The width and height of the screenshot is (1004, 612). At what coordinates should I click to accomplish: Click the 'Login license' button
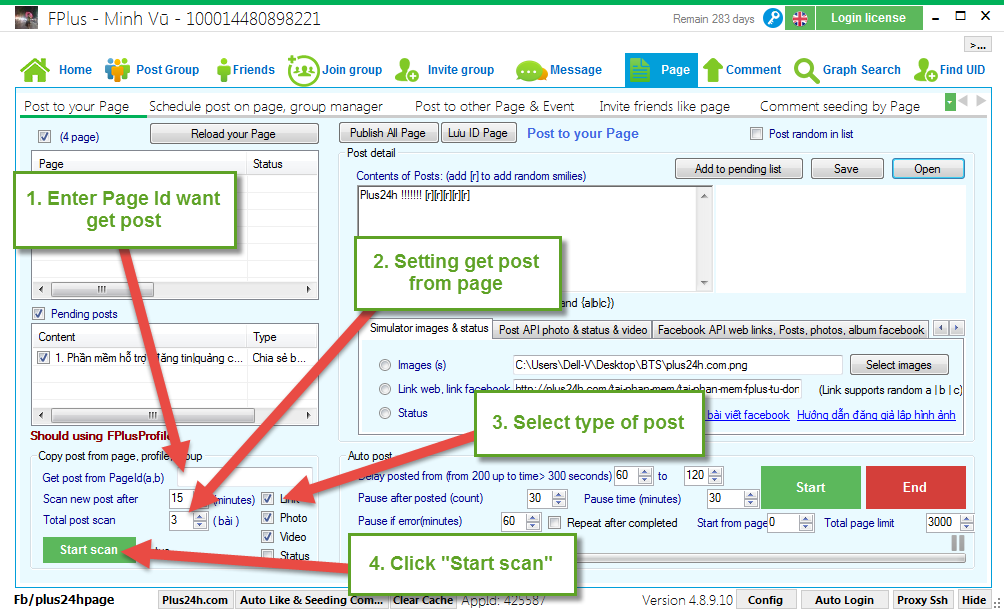click(x=869, y=18)
